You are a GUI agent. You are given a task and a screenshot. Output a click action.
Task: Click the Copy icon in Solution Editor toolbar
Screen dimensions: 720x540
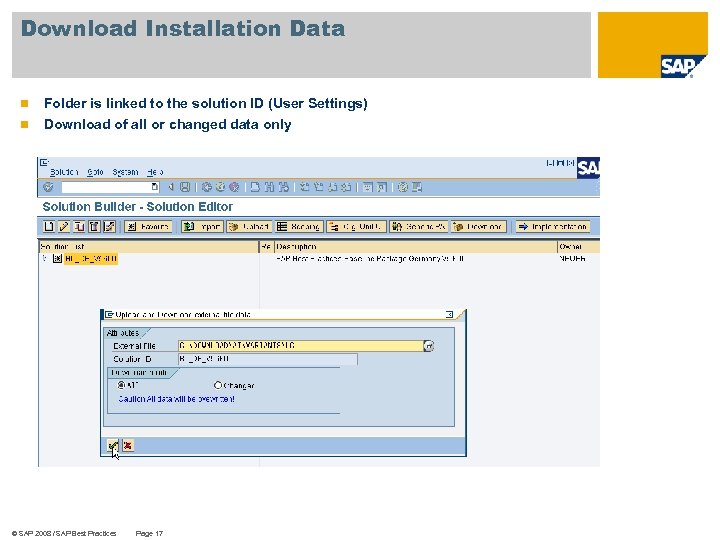pos(79,226)
